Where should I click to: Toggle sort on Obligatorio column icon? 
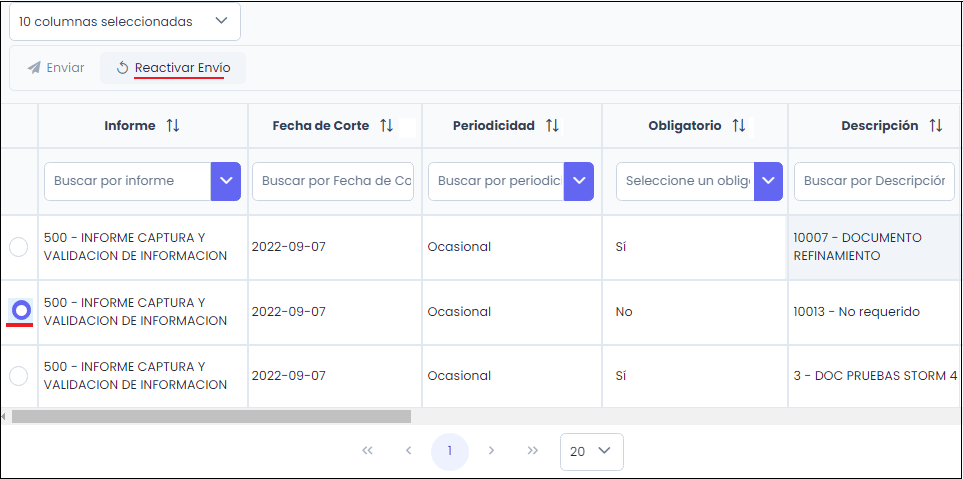tap(739, 126)
